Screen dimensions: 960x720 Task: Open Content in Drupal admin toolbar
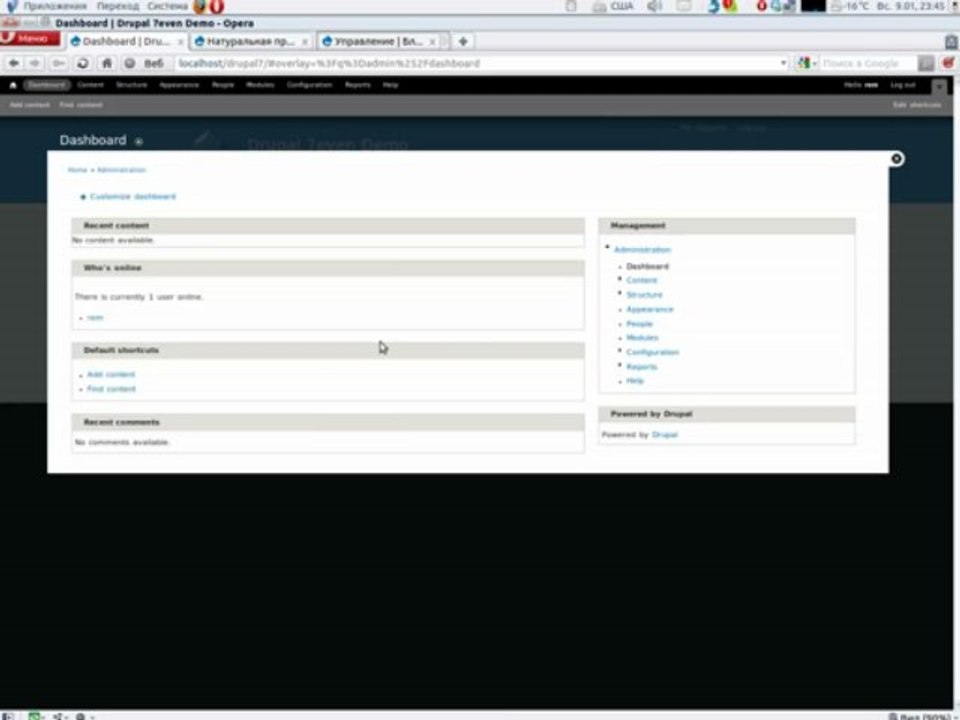pos(91,85)
